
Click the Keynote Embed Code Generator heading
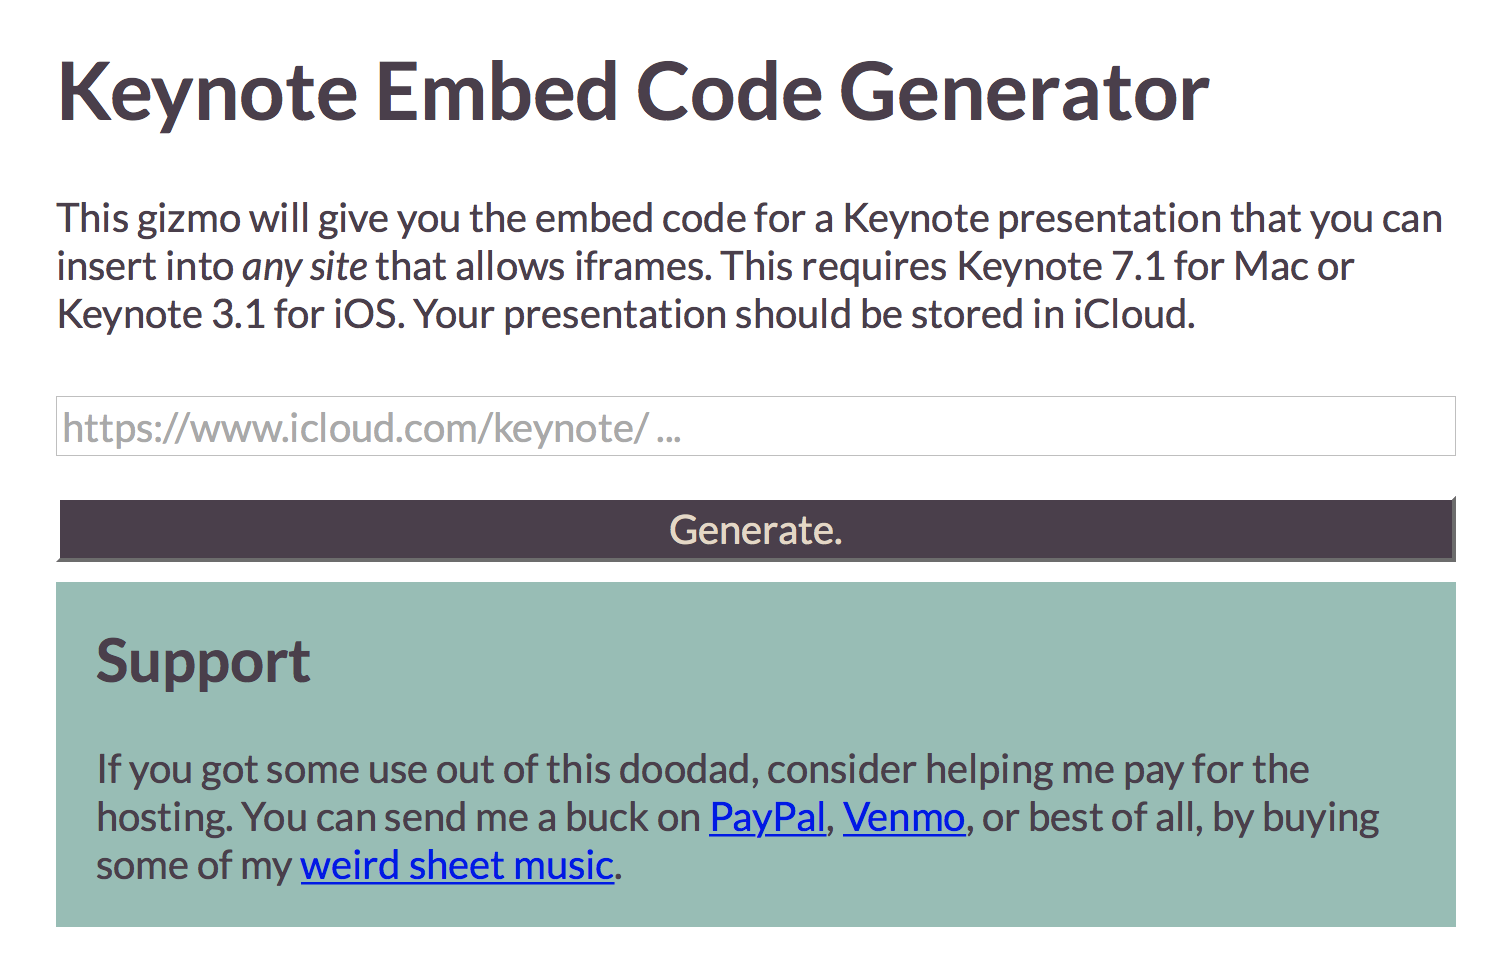coord(634,92)
